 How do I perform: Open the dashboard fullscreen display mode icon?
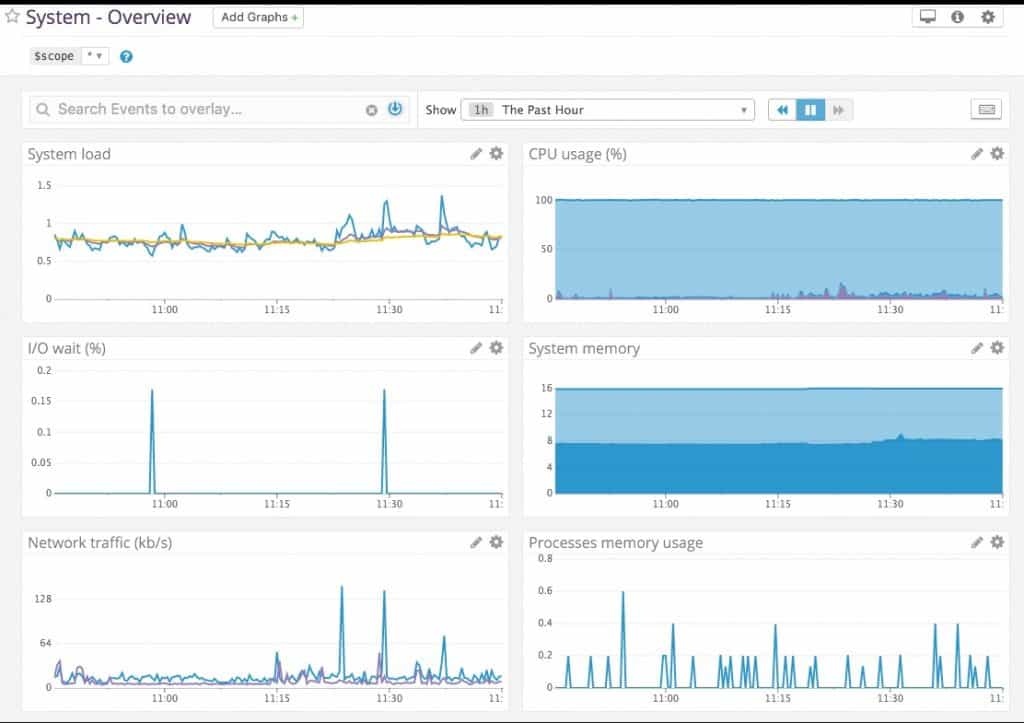click(x=930, y=16)
